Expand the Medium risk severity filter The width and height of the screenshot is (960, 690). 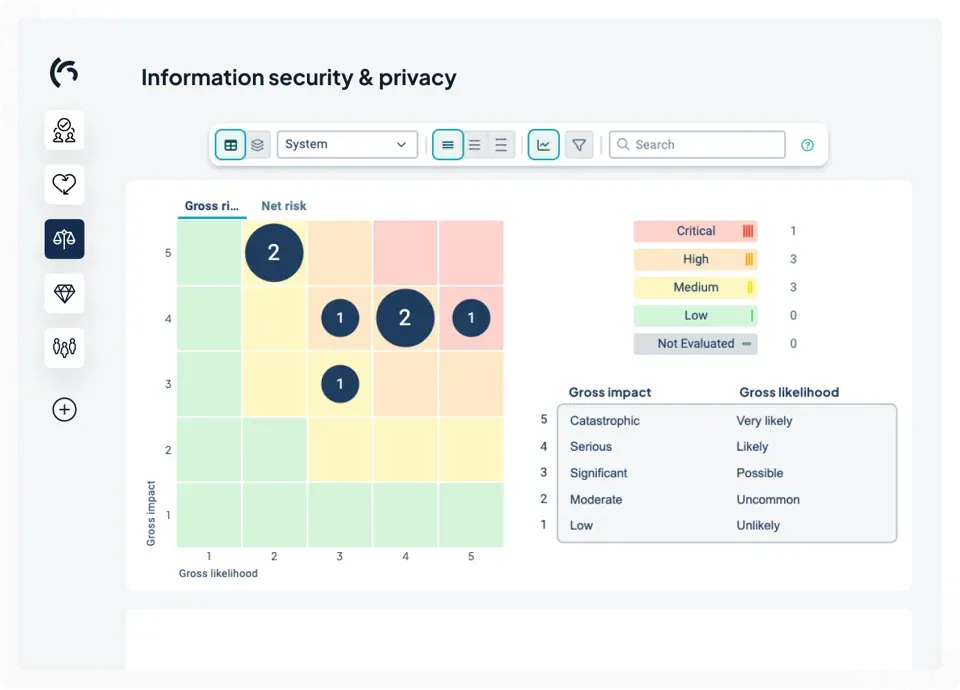point(695,287)
